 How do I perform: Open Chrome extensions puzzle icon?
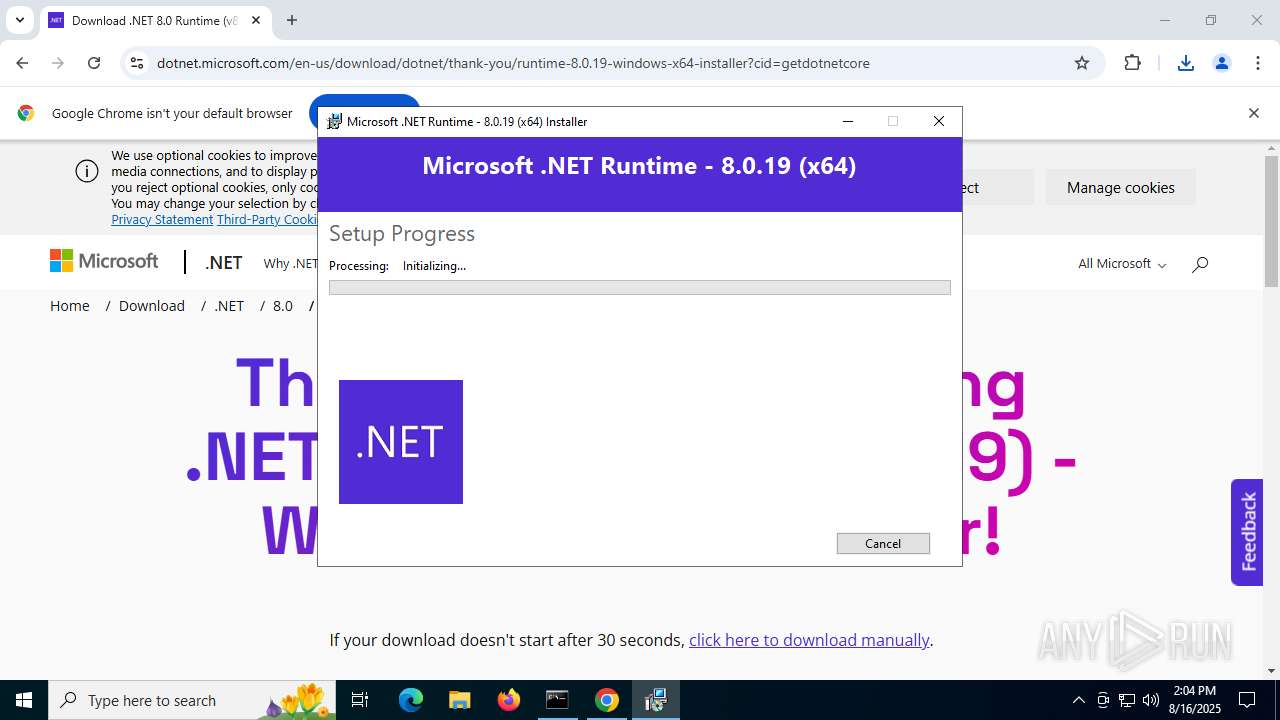click(1132, 63)
